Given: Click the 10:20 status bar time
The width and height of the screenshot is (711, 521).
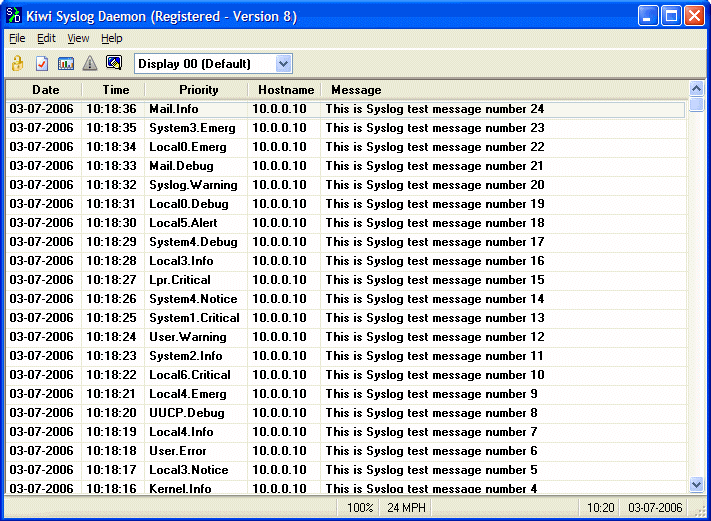Looking at the screenshot, I should (x=601, y=508).
